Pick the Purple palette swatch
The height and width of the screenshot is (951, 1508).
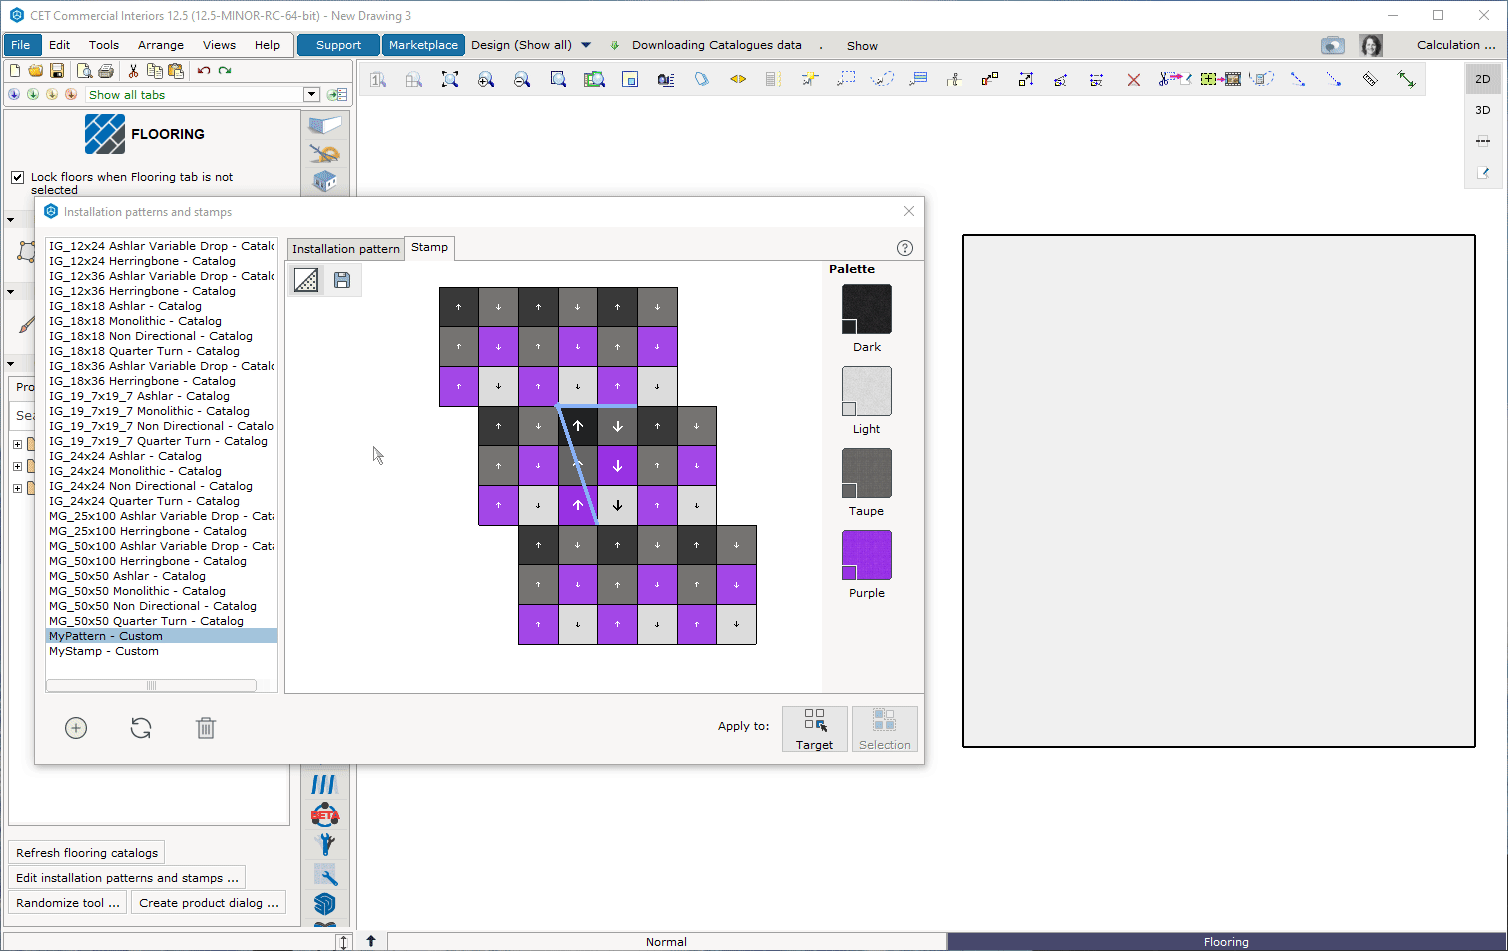coord(867,555)
